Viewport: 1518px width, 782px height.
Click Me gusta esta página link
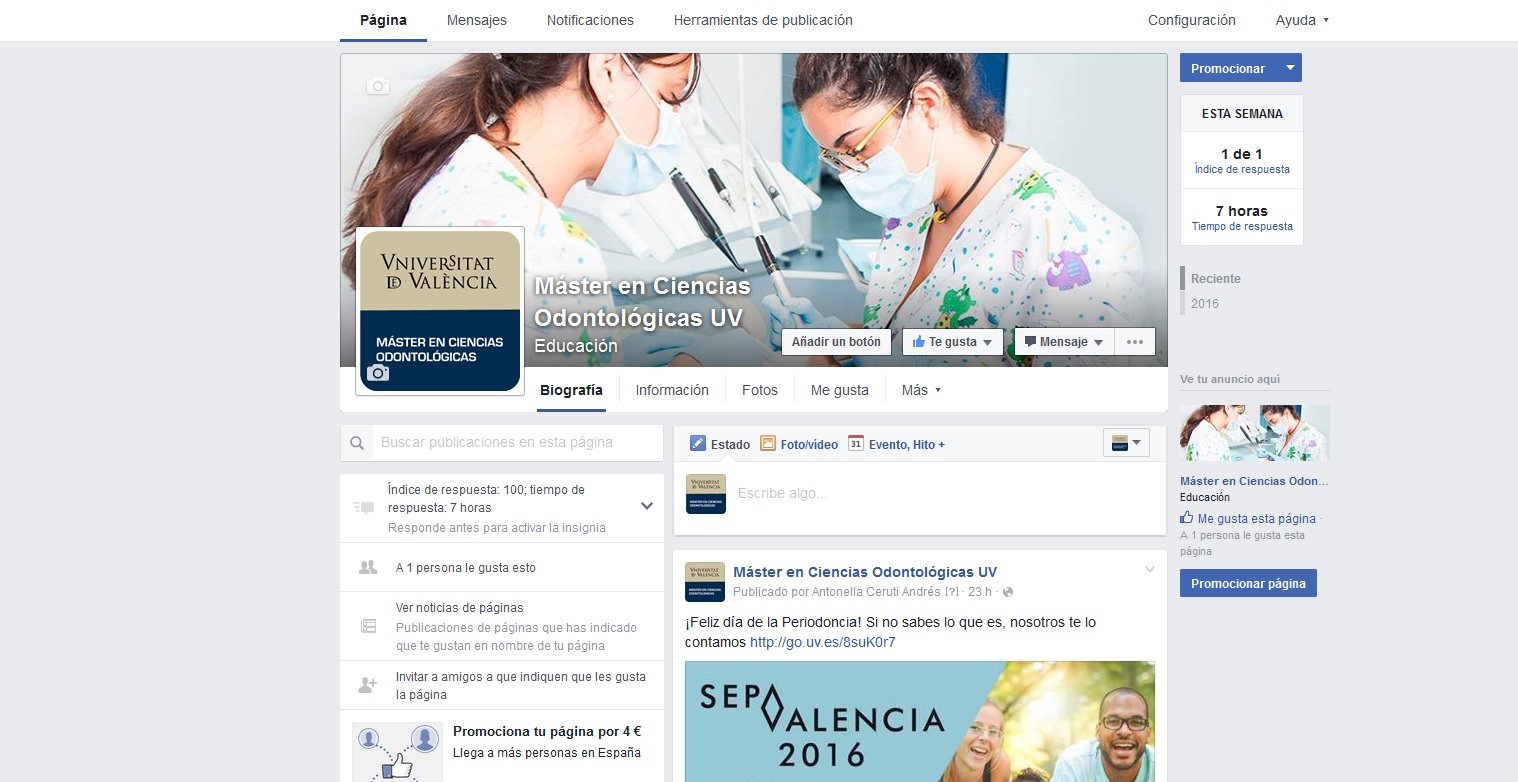[1257, 519]
